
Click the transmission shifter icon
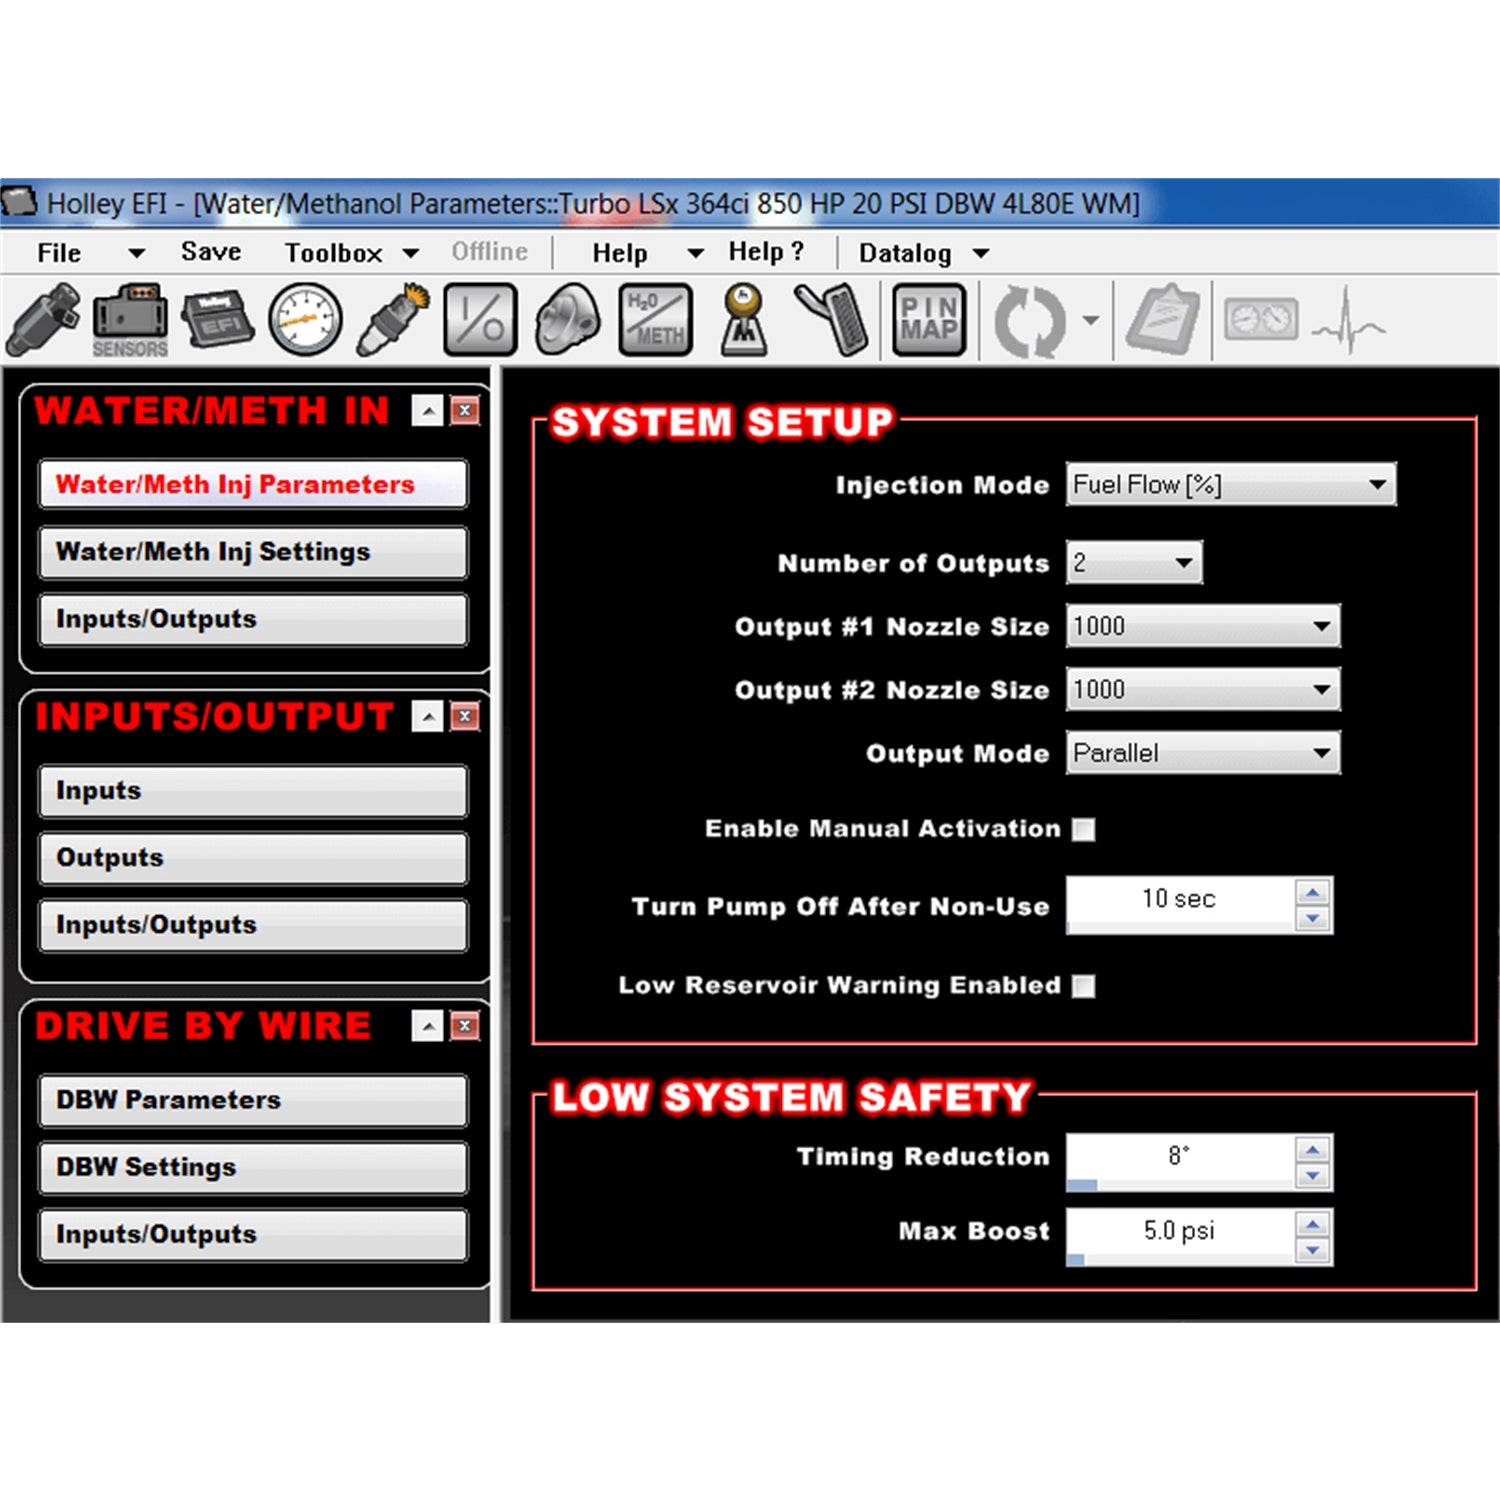744,320
